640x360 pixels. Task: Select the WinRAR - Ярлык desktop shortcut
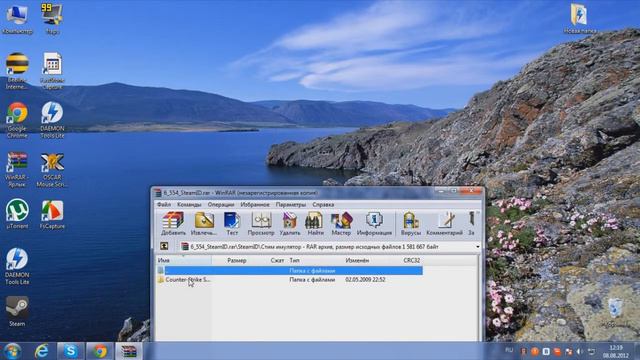coord(17,169)
